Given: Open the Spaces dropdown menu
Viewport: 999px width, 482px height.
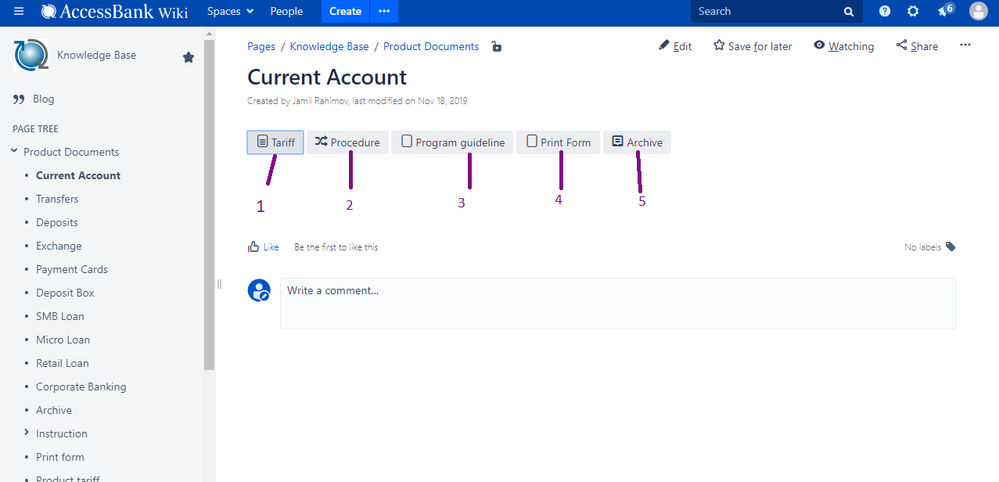Looking at the screenshot, I should pos(230,11).
